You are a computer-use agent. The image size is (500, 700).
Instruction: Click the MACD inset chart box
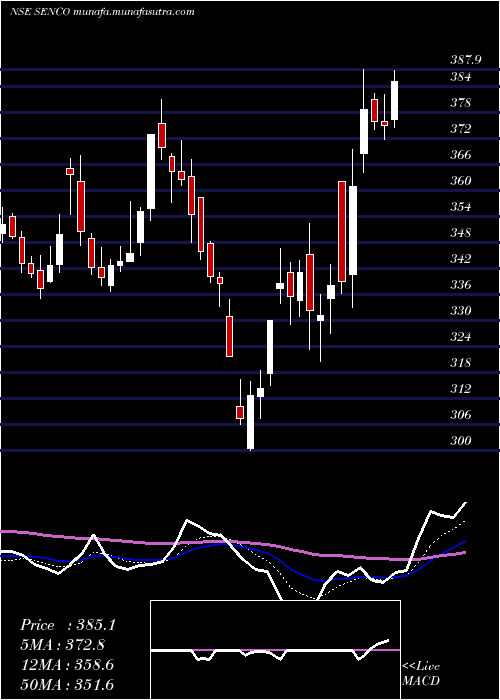tap(275, 650)
